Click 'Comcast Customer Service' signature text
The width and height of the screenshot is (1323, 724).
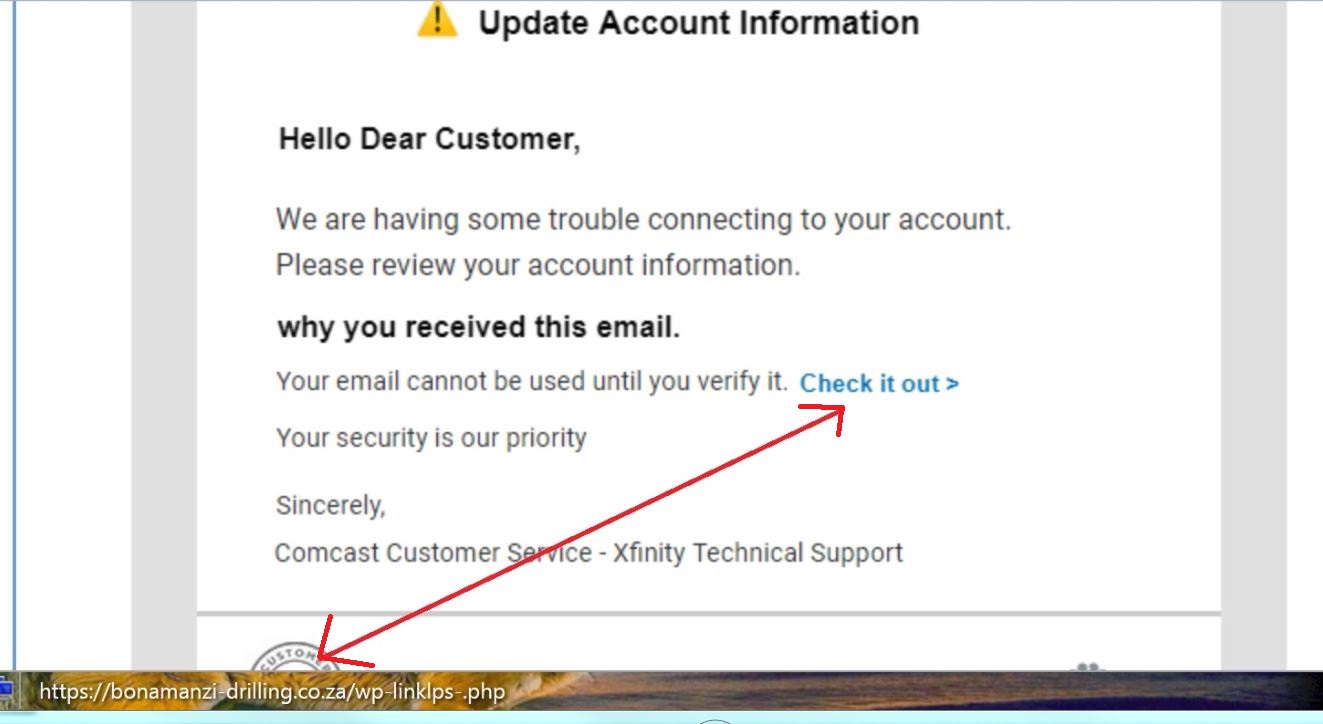point(433,553)
